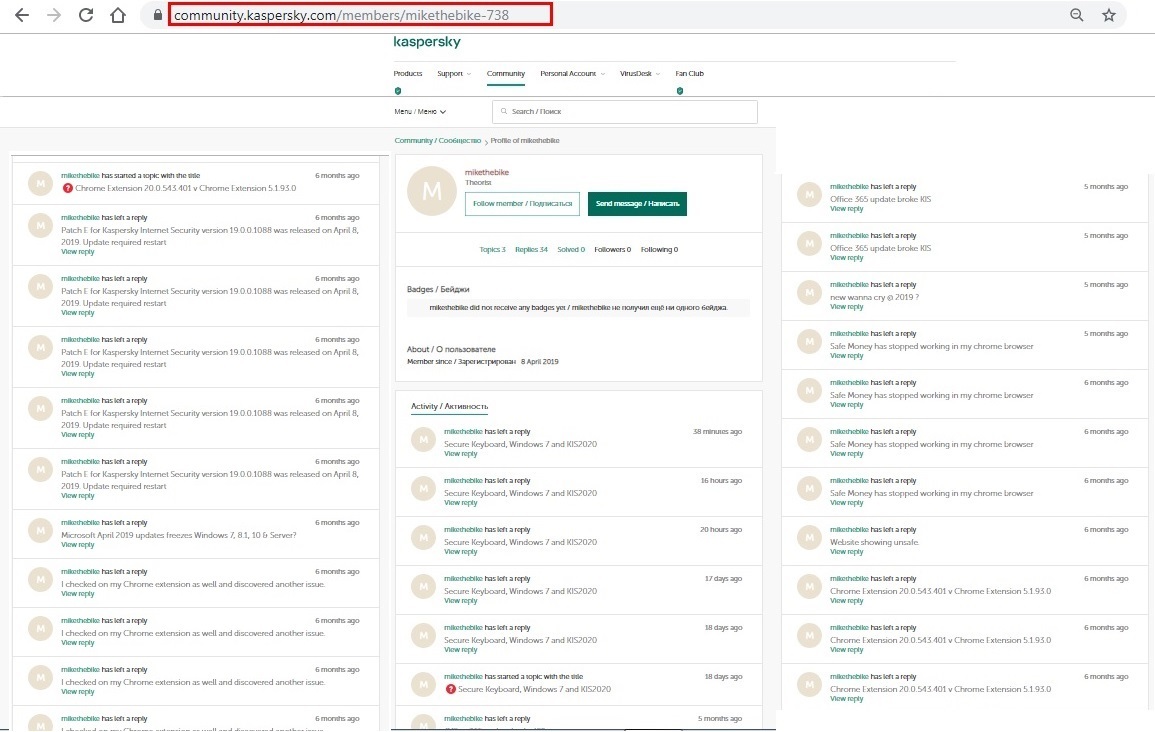Screen dimensions: 1155x732
Task: Reload the current page
Action: 85,15
